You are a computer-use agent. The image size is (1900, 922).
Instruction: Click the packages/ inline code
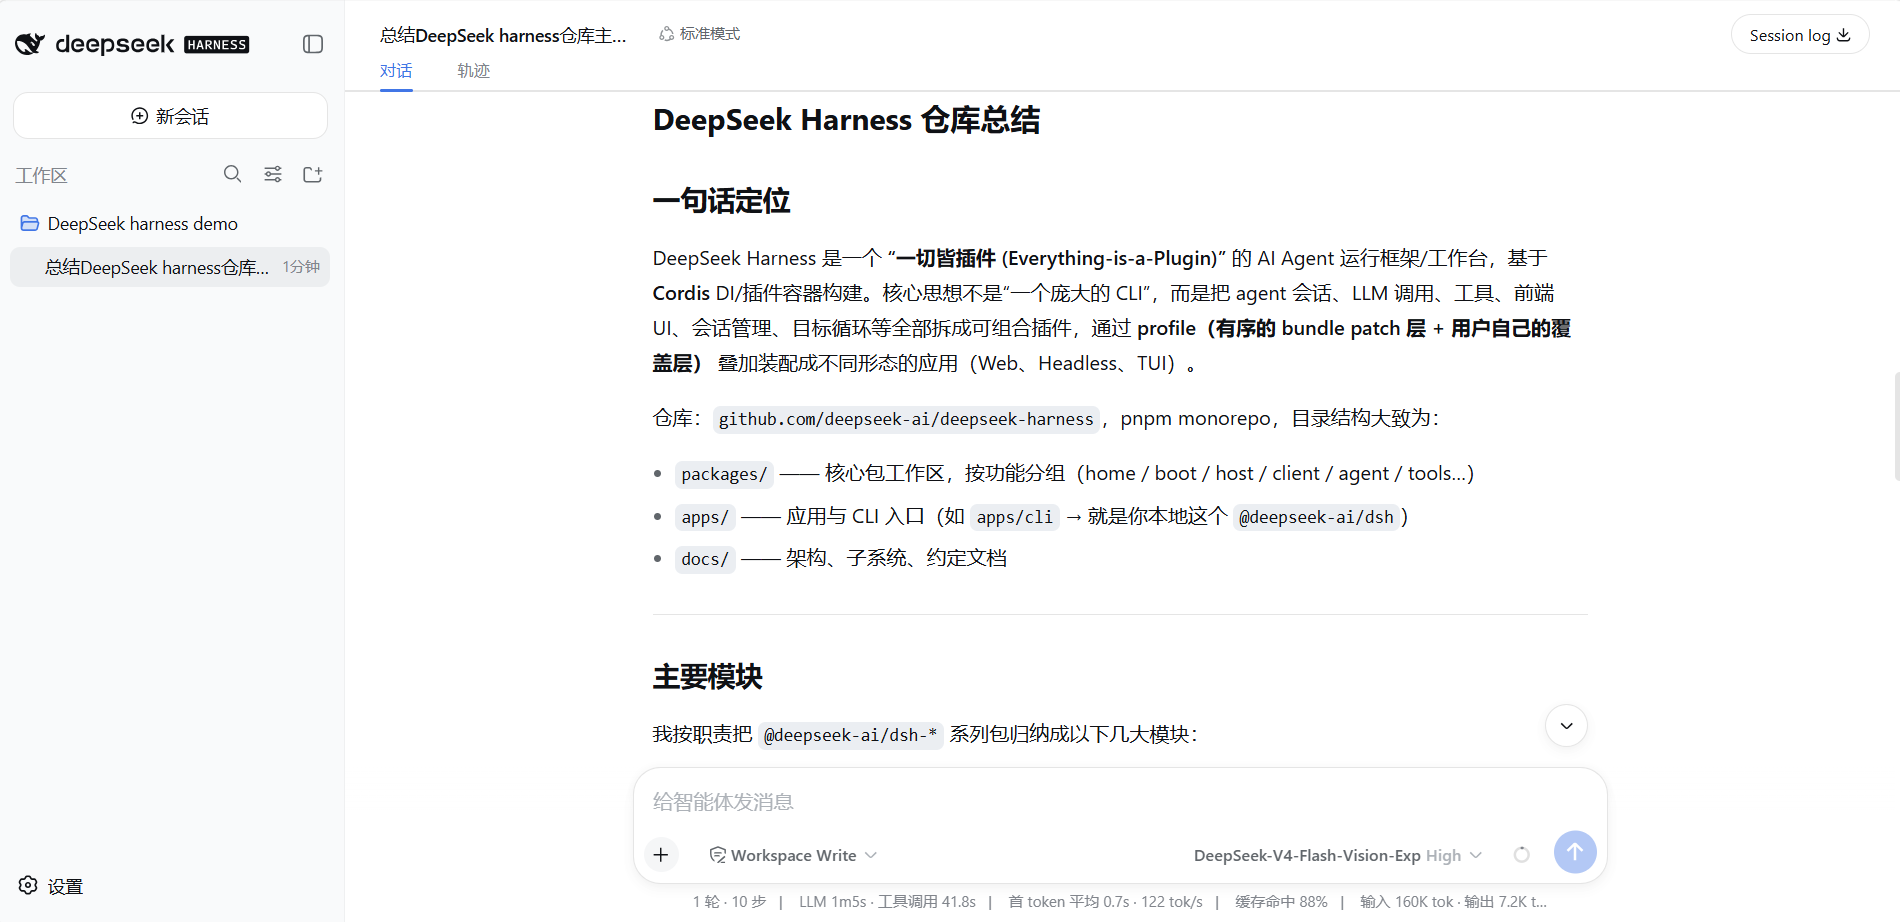[724, 474]
